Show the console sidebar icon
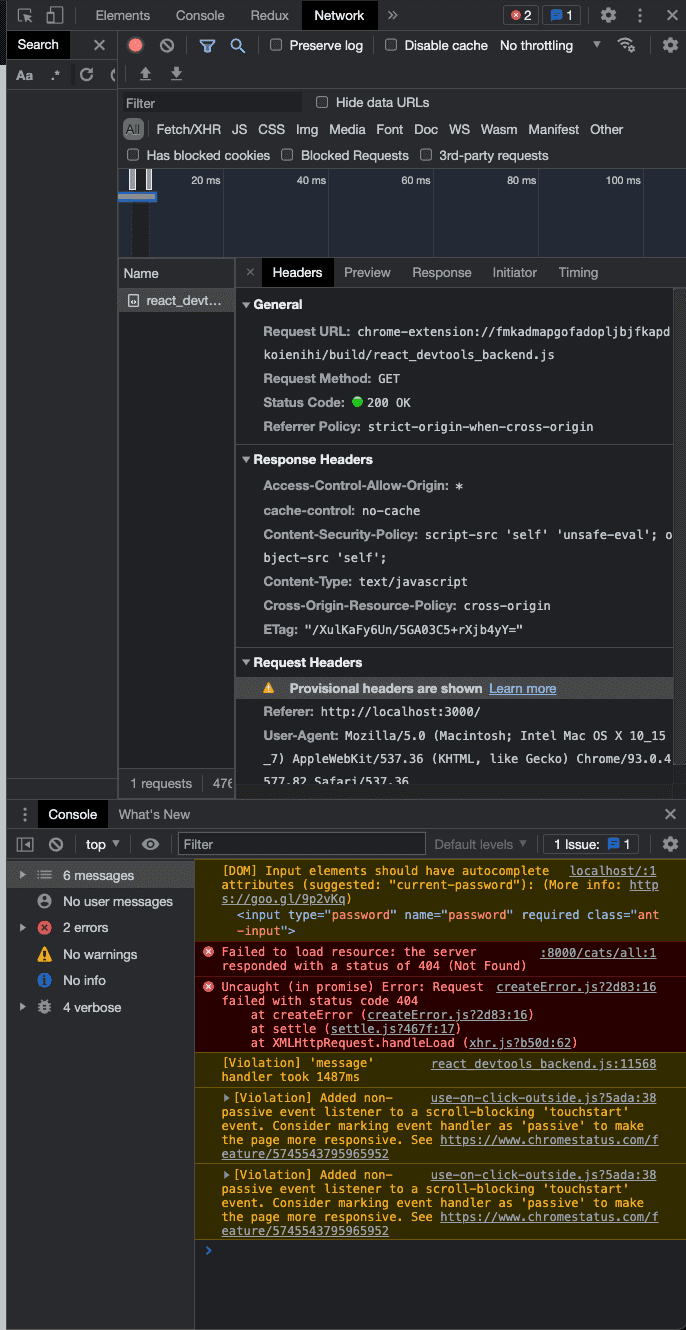The height and width of the screenshot is (1330, 686). 26,844
